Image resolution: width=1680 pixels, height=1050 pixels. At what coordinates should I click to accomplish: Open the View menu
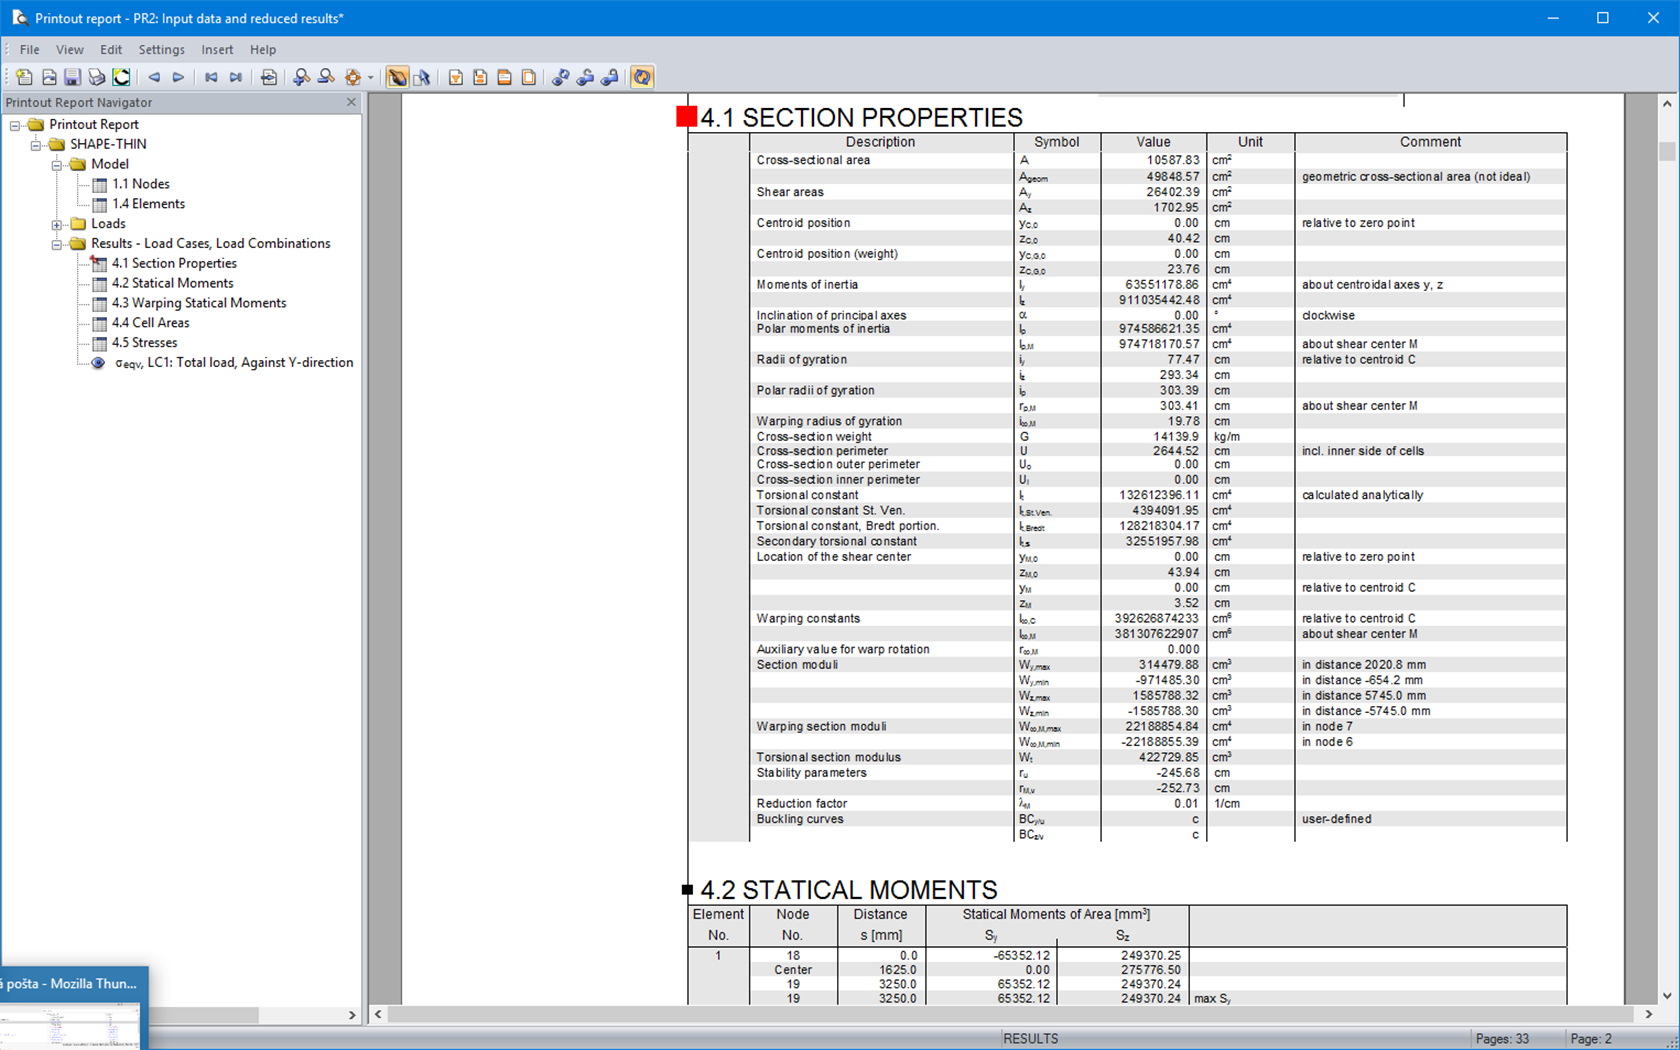[x=70, y=49]
